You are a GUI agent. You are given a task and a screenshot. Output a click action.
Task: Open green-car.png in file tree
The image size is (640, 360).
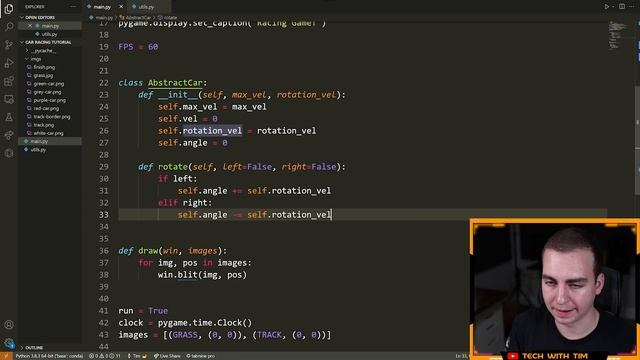point(49,84)
